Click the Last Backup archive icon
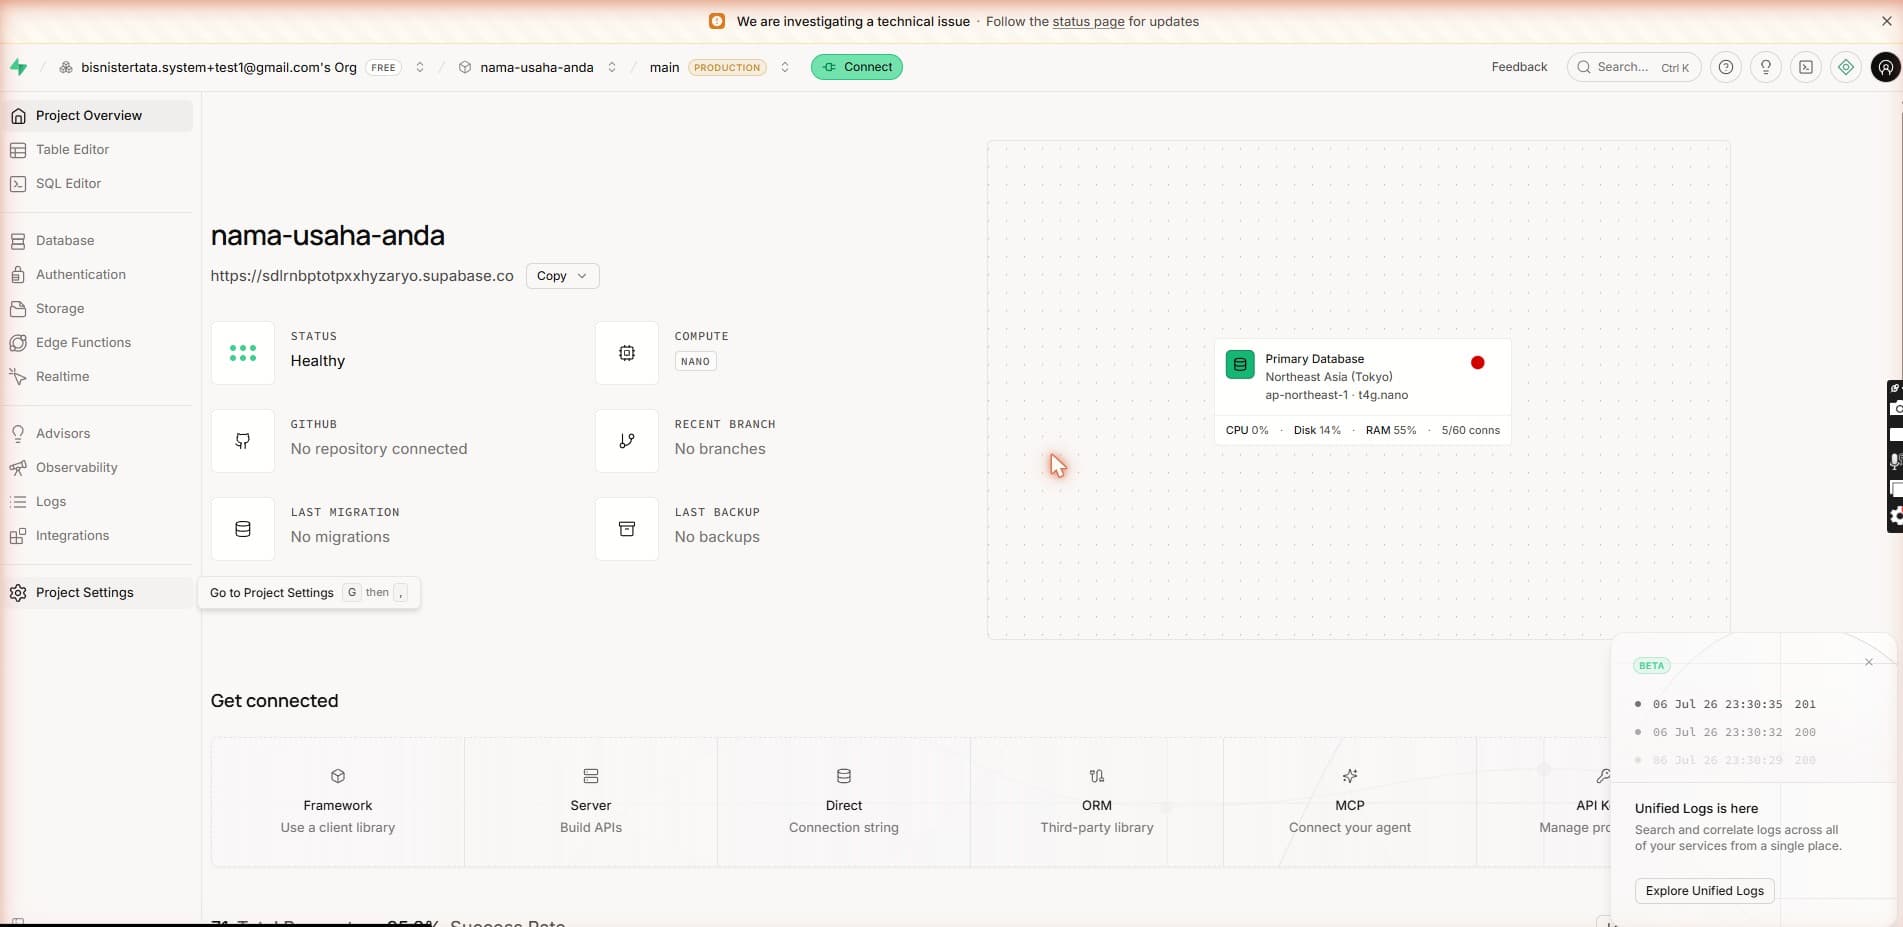The width and height of the screenshot is (1903, 927). [627, 529]
